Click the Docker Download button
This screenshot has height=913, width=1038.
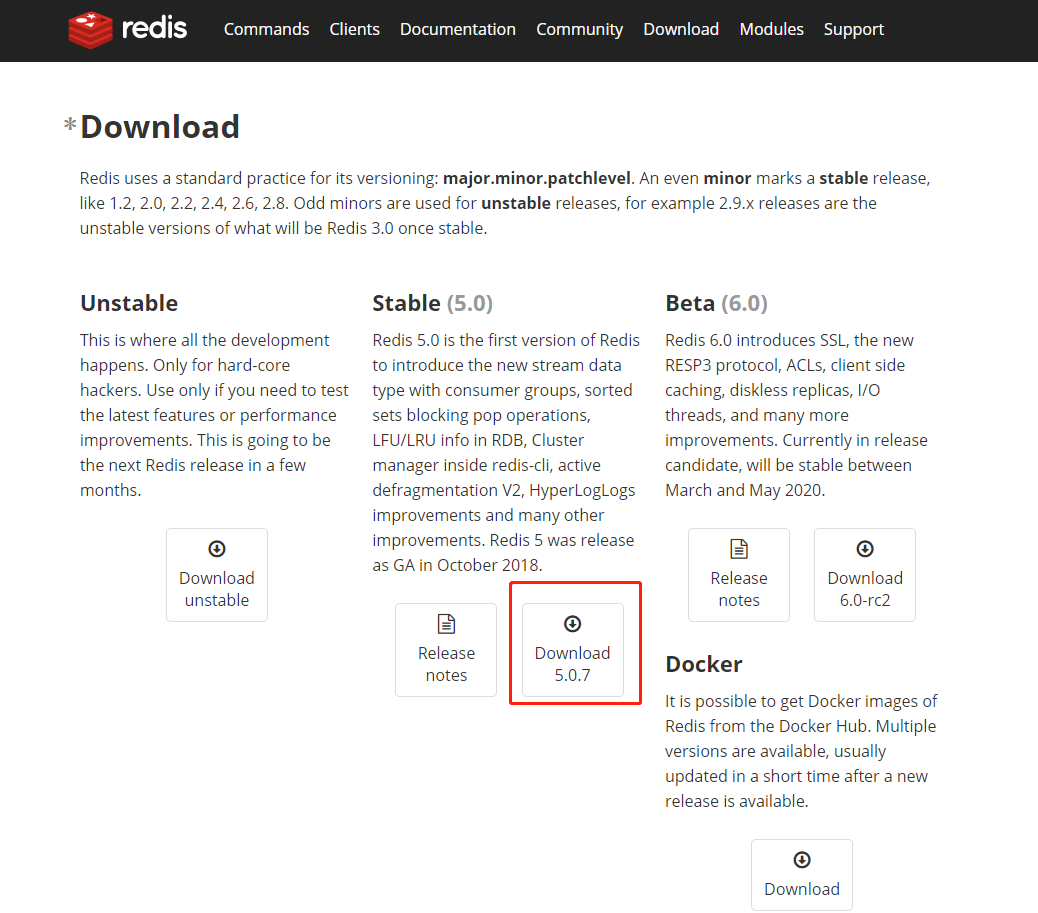(801, 875)
